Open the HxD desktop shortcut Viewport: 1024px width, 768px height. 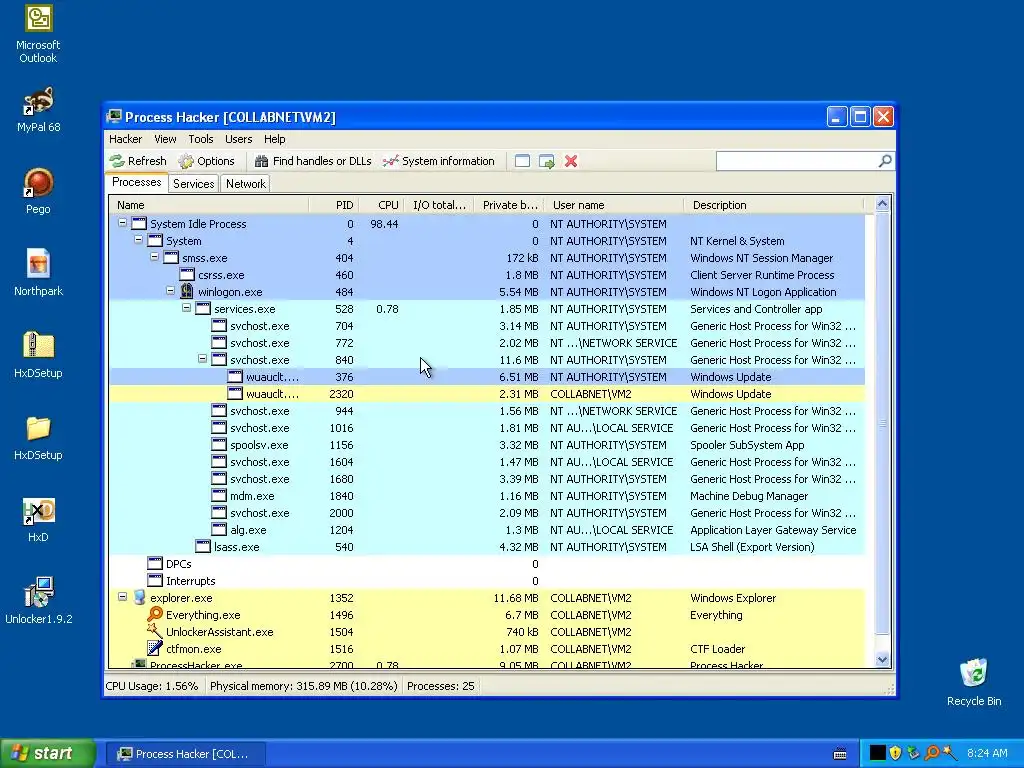coord(38,520)
